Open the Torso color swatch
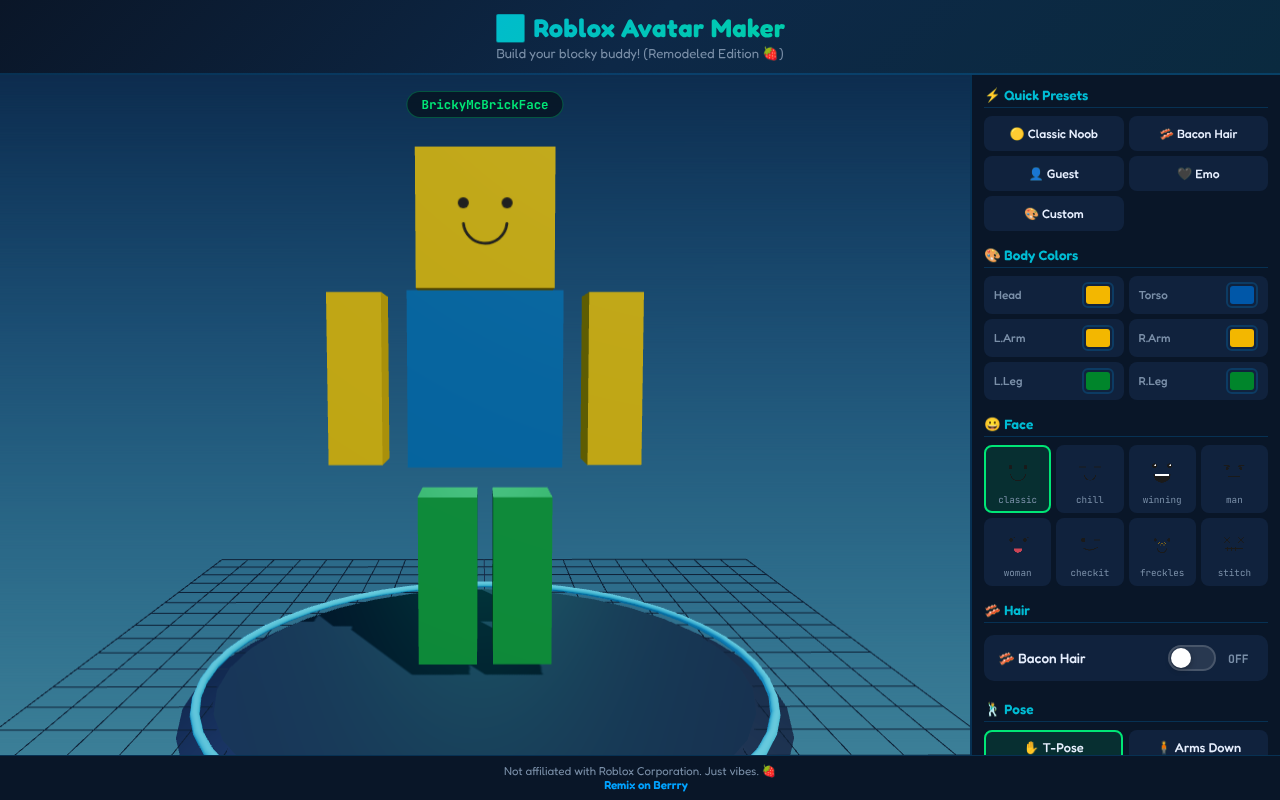This screenshot has height=800, width=1280. (1241, 294)
